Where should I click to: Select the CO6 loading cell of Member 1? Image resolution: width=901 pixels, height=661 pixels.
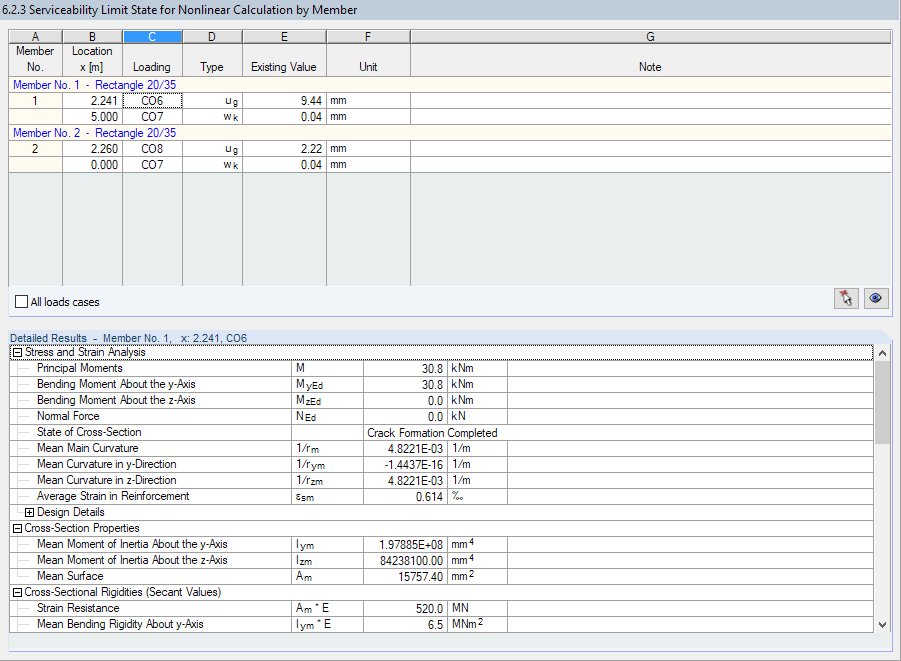click(152, 101)
